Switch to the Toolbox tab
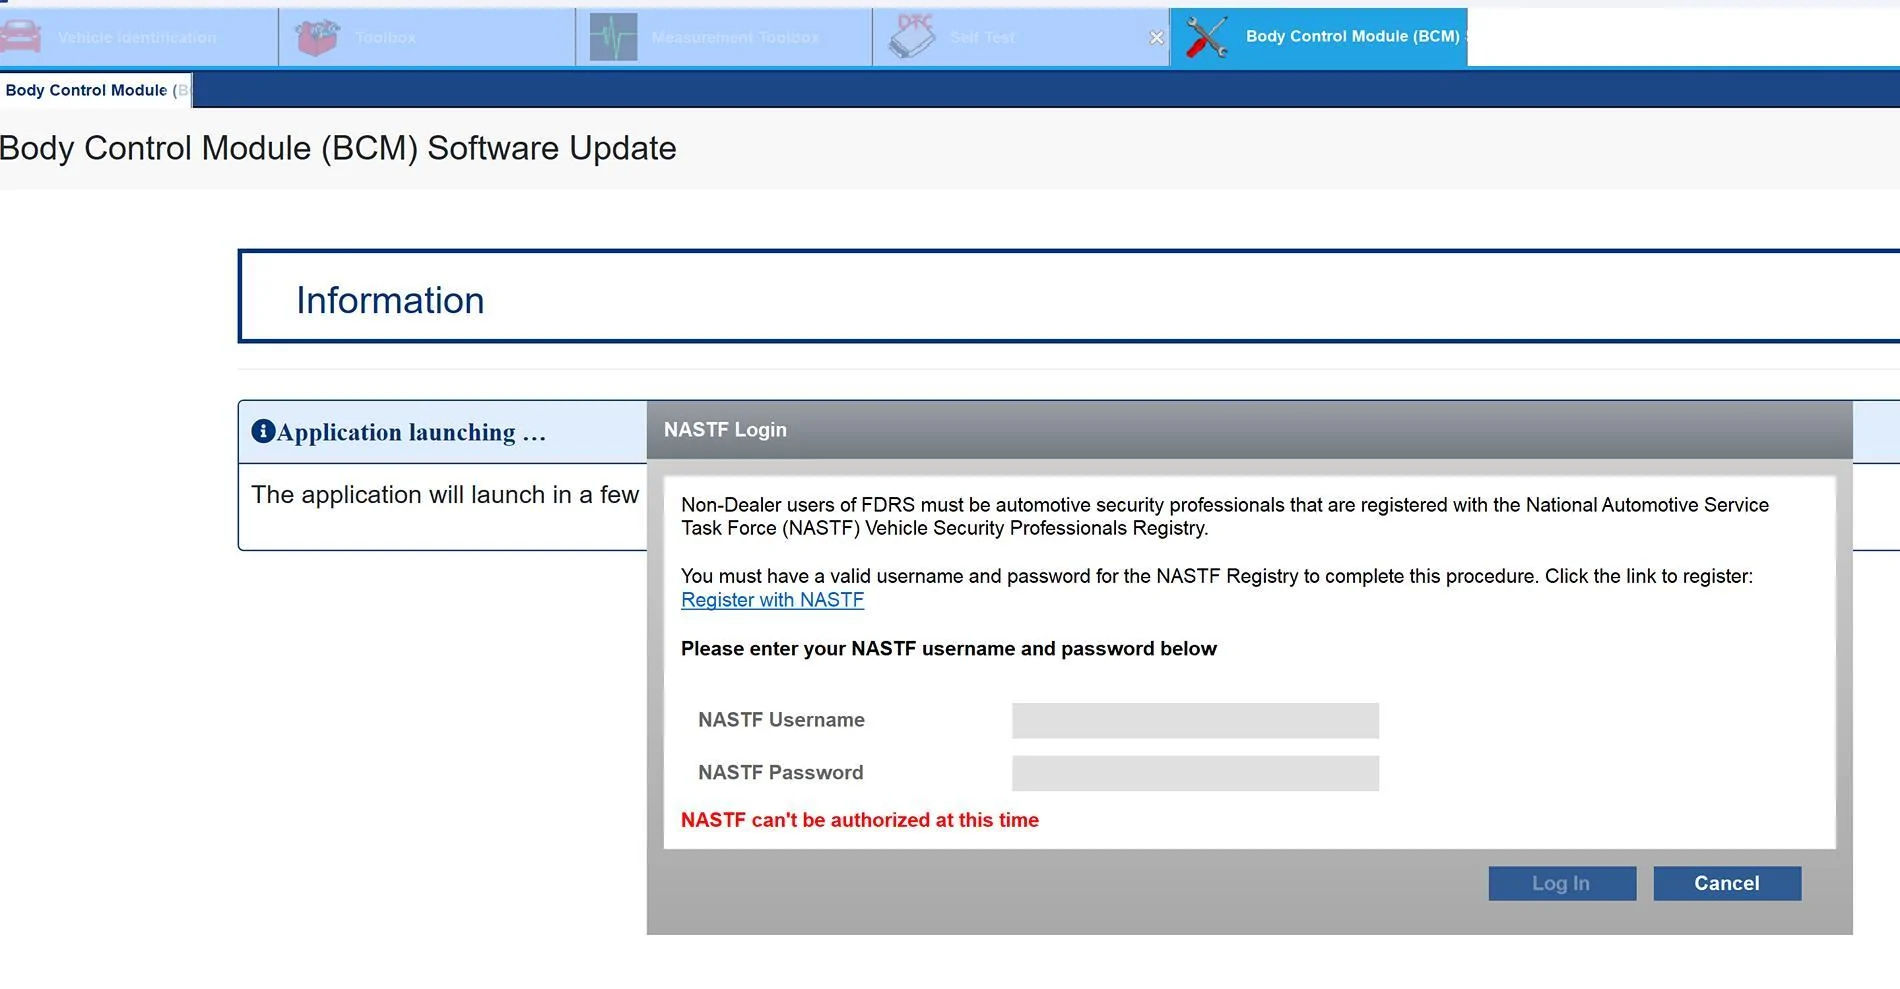 coord(427,37)
